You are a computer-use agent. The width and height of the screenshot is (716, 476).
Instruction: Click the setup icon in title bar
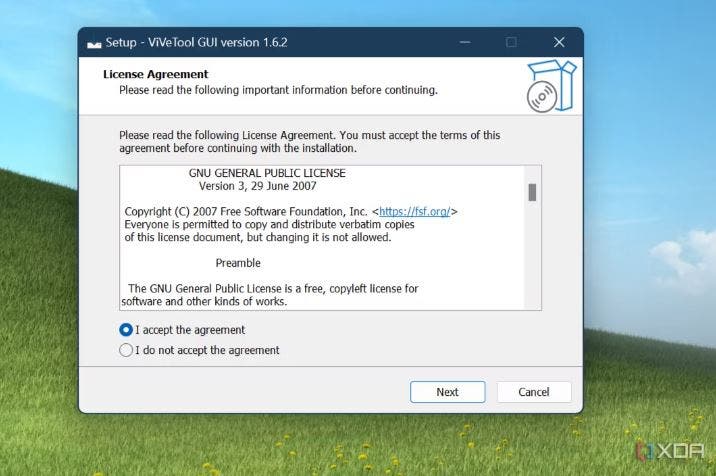[94, 43]
